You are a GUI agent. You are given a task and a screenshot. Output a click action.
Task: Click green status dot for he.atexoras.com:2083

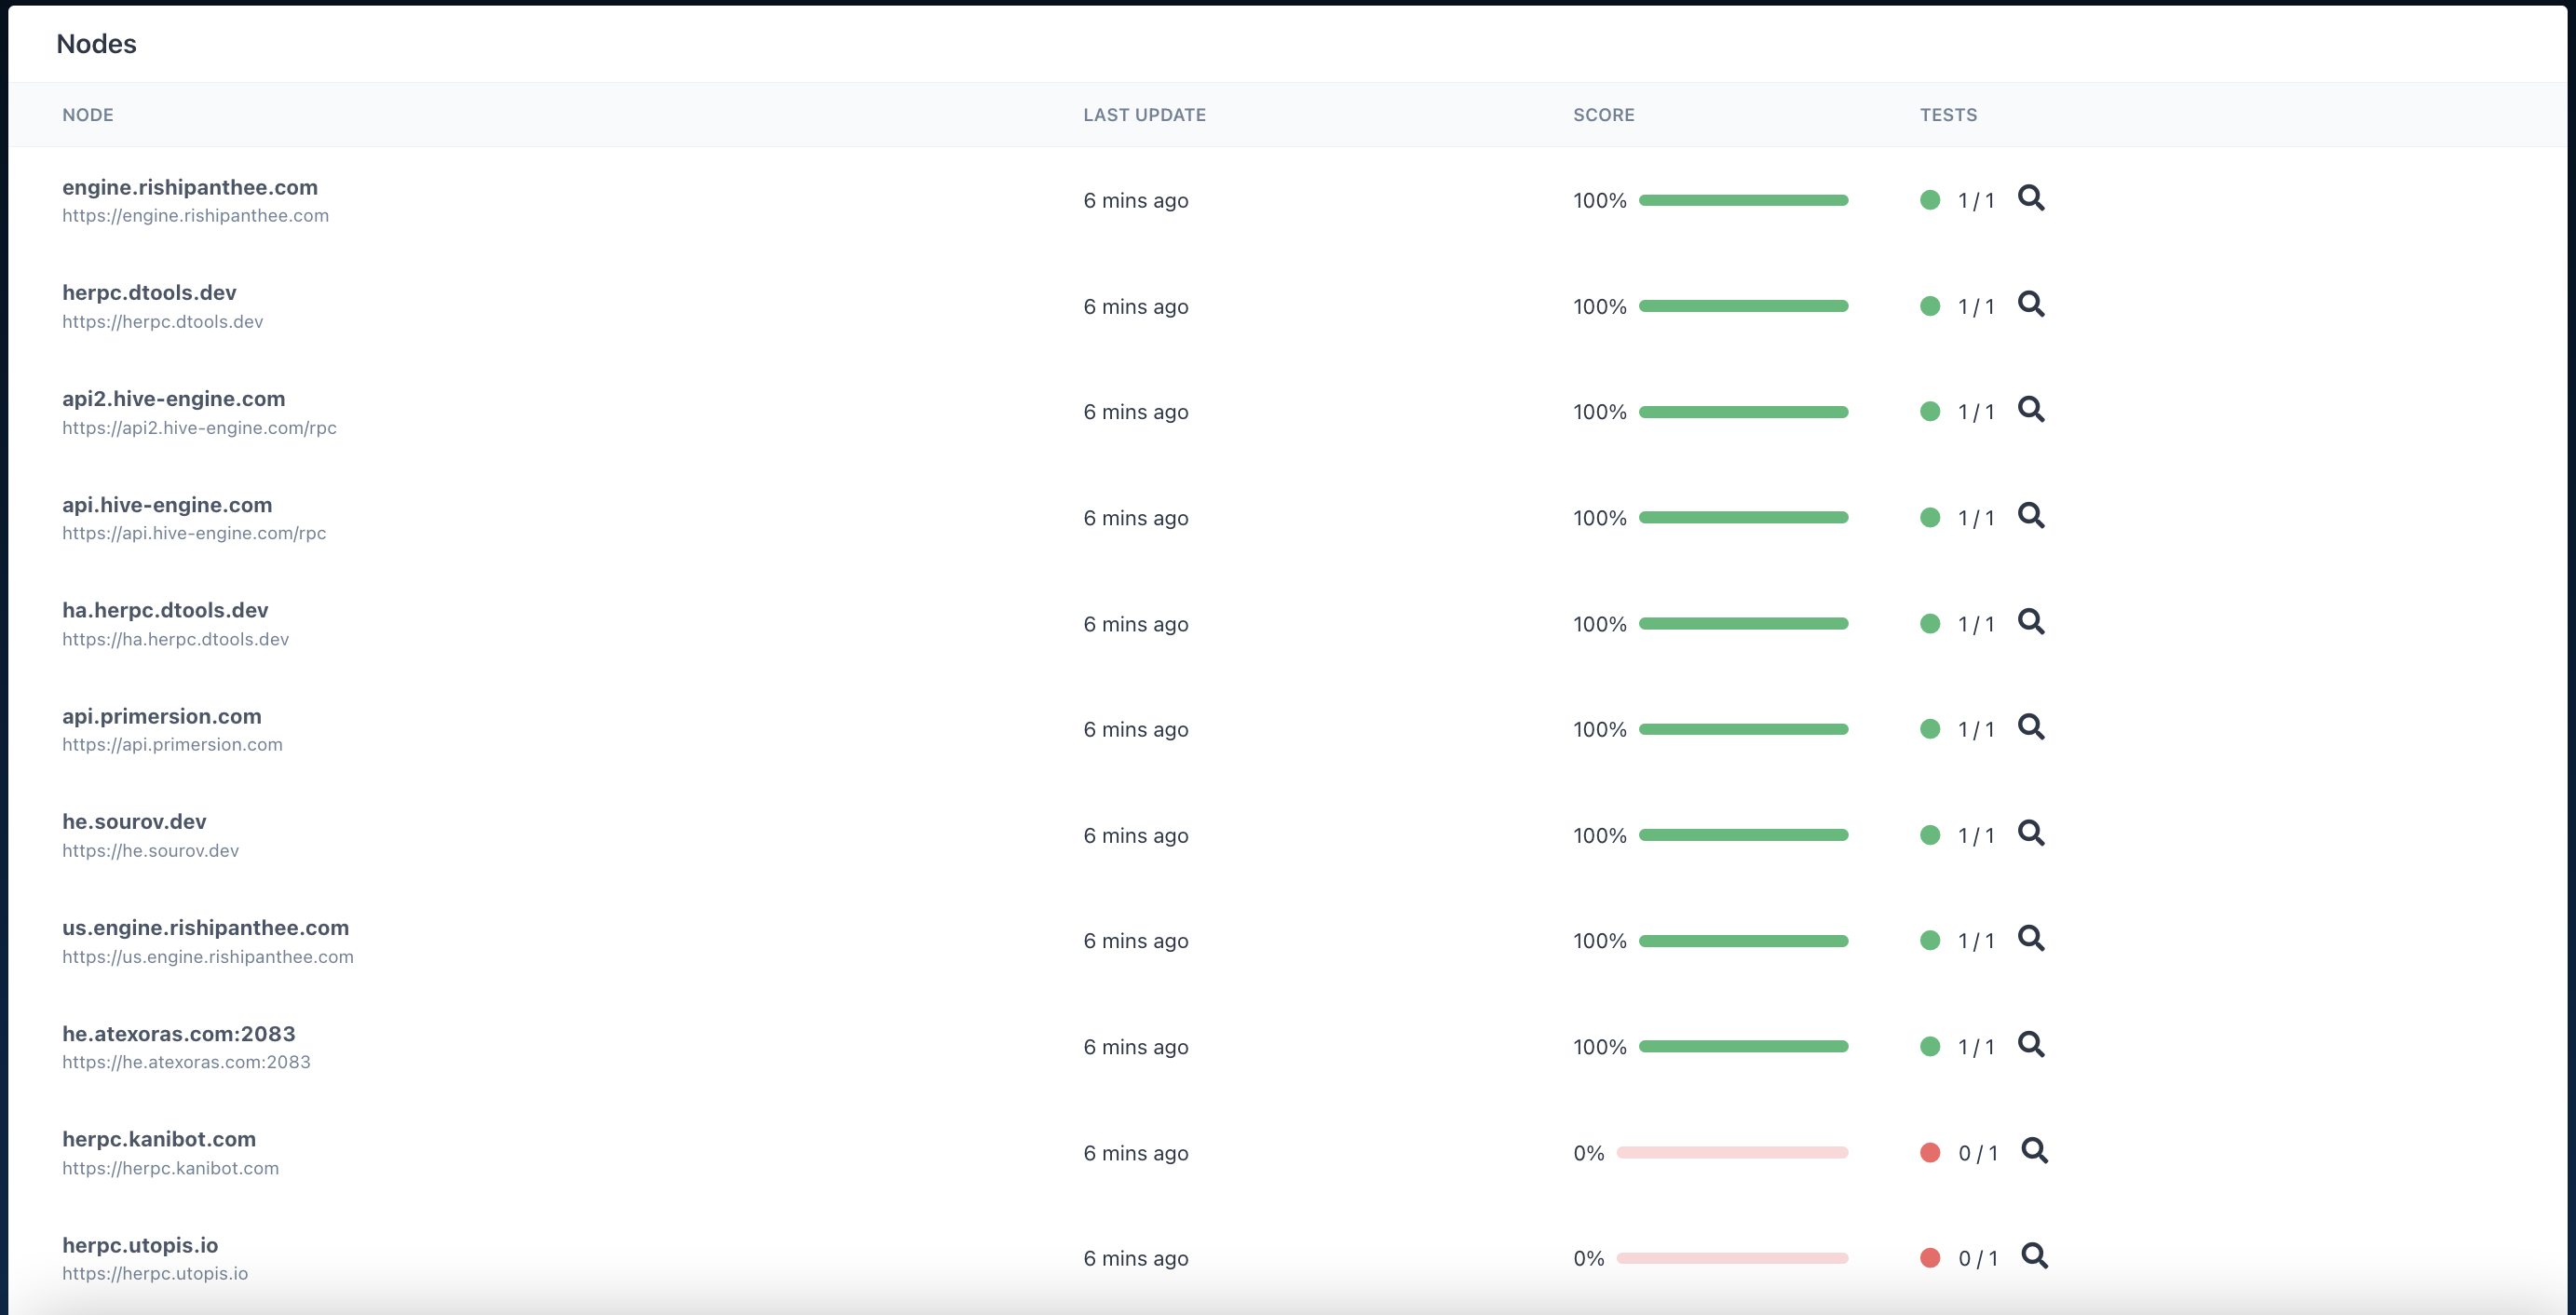pos(1930,1047)
